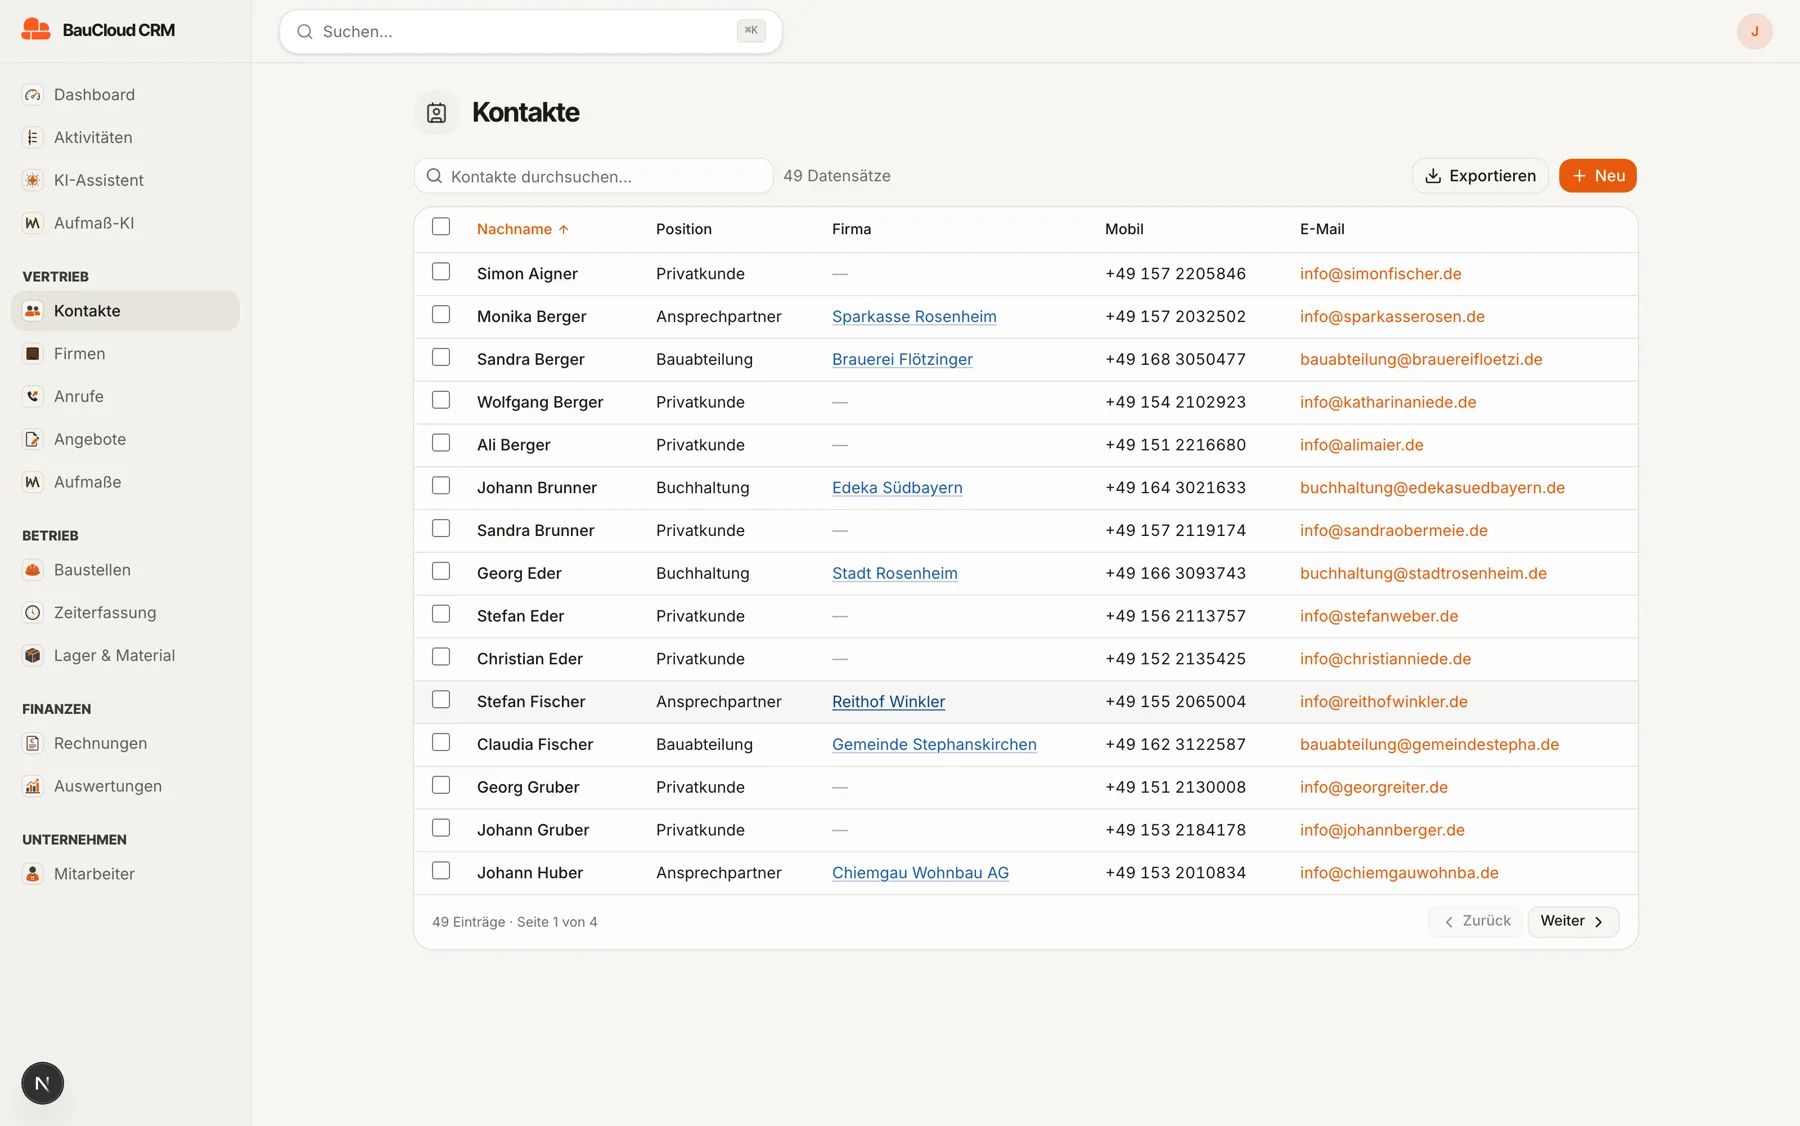Click the Firma column header
The width and height of the screenshot is (1800, 1126).
tap(852, 229)
